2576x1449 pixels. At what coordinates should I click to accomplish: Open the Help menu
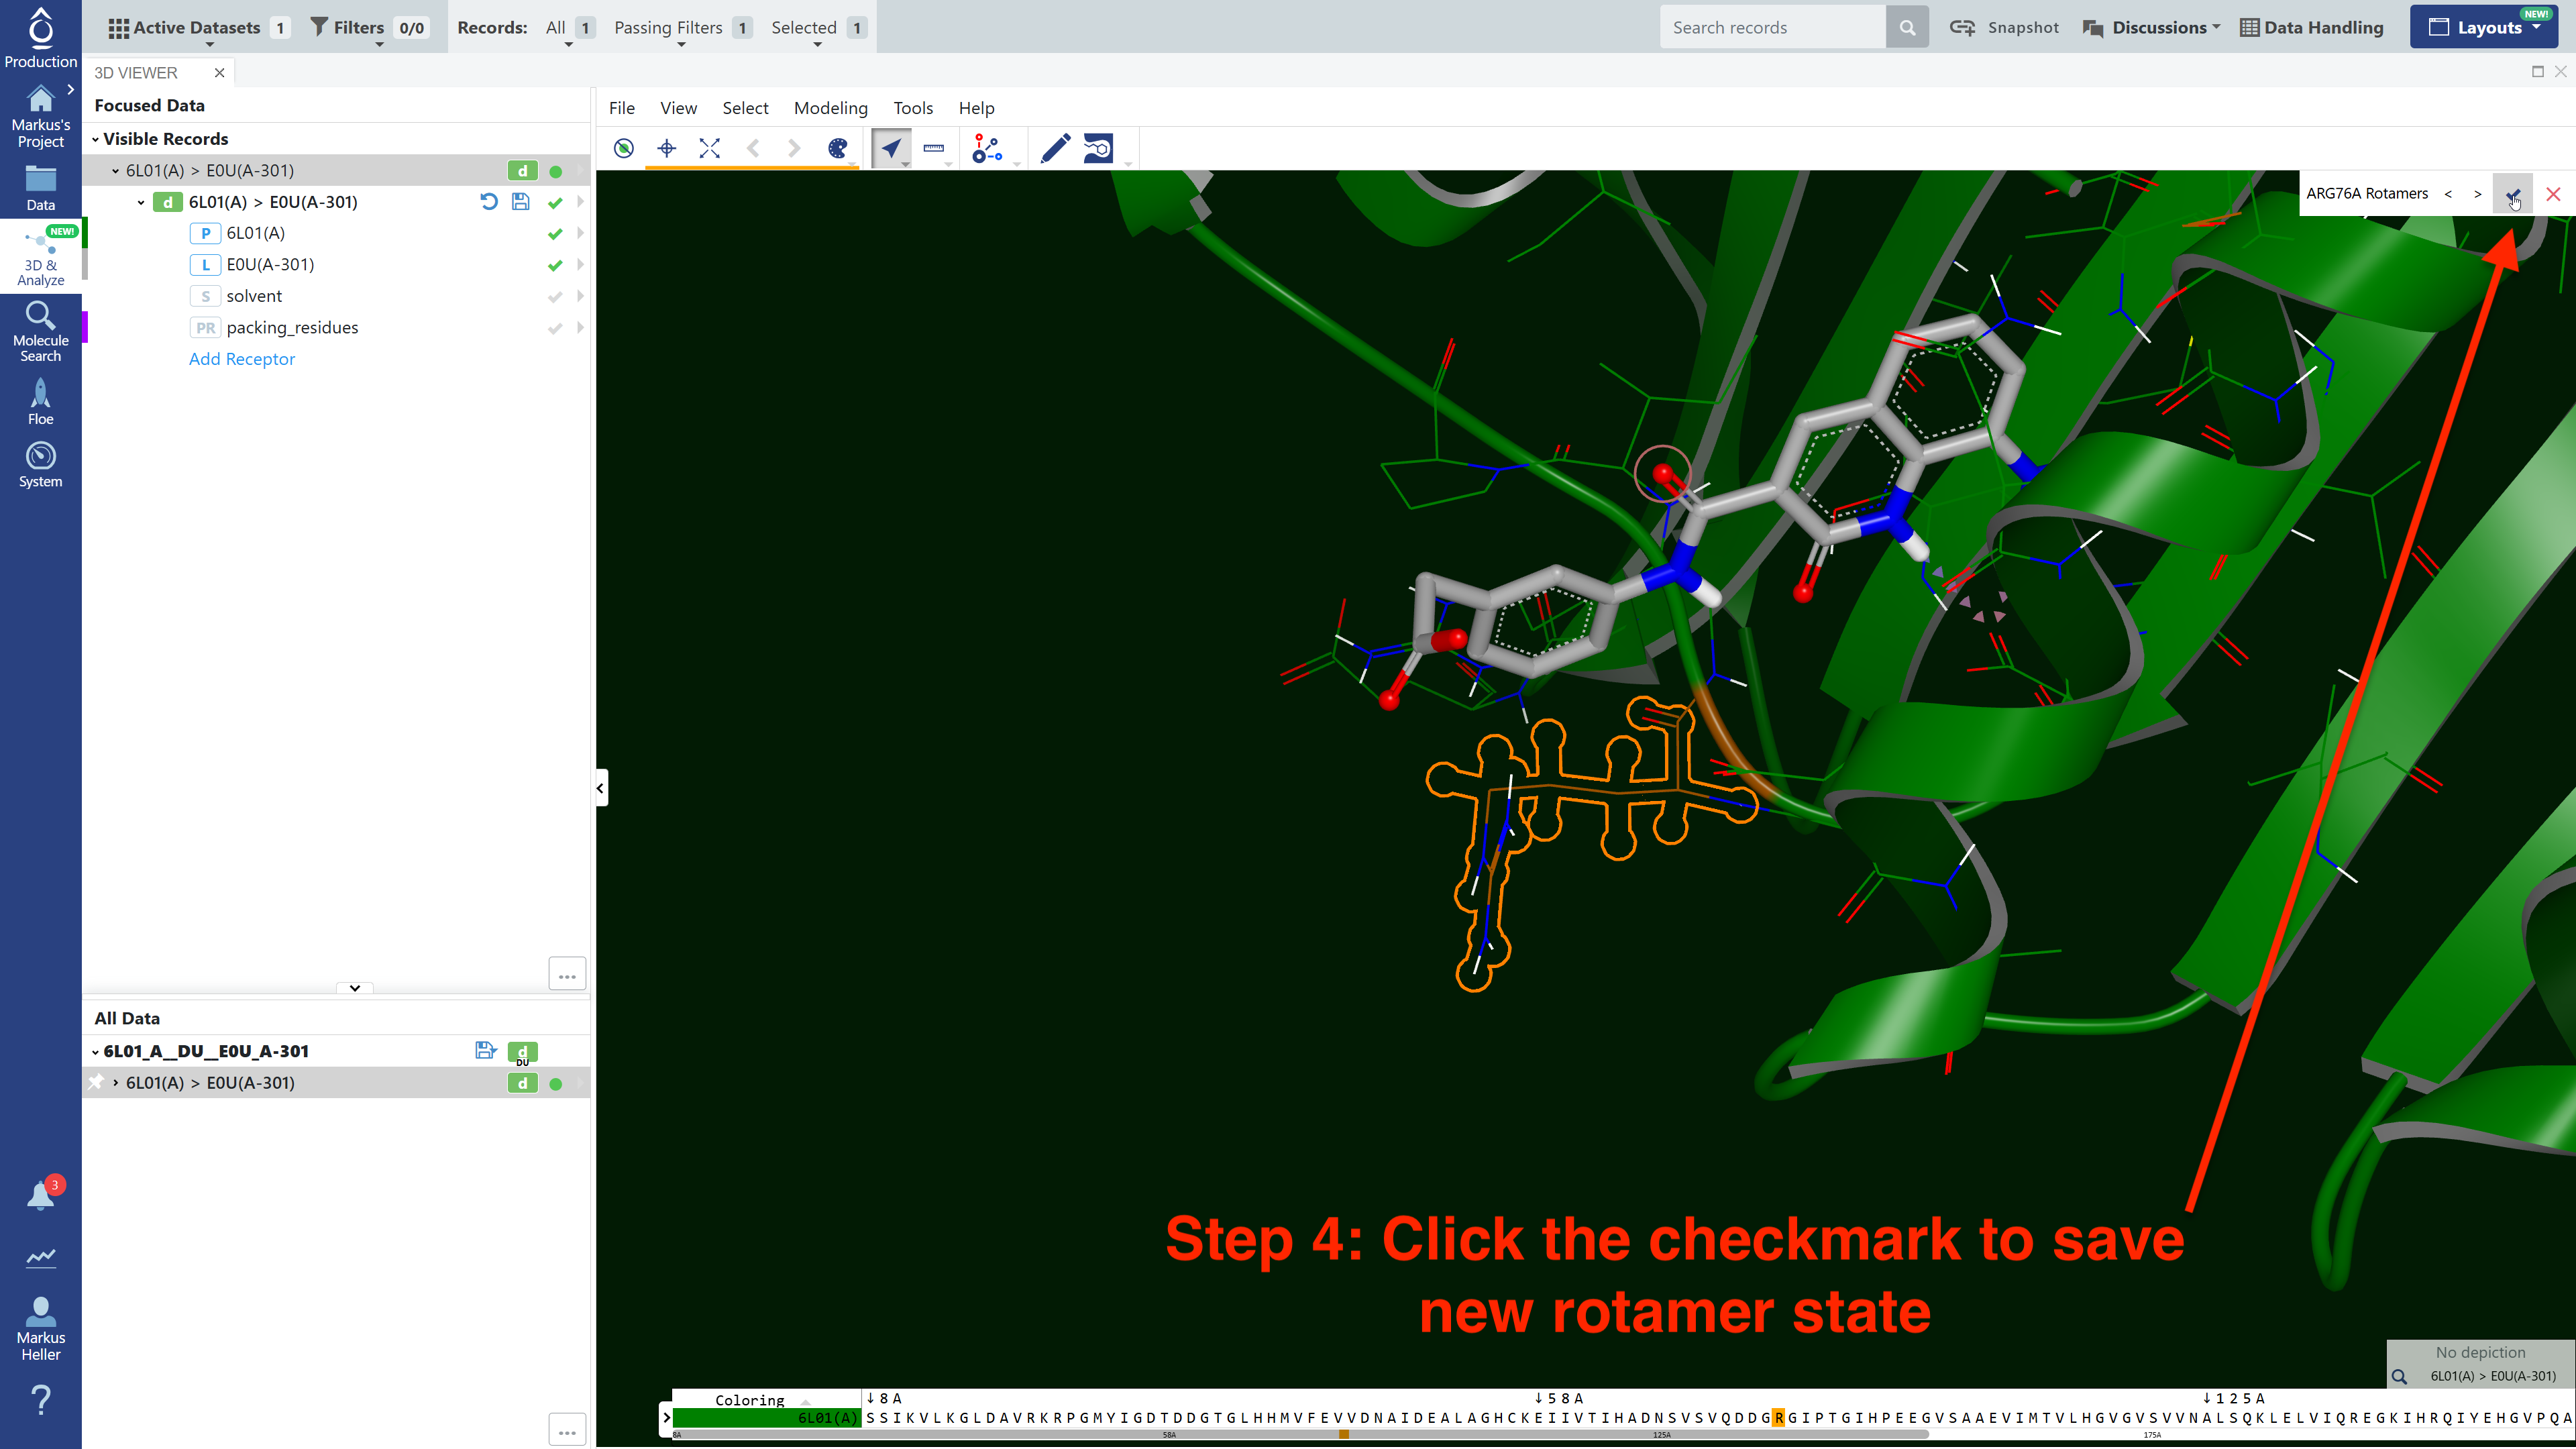pos(976,108)
